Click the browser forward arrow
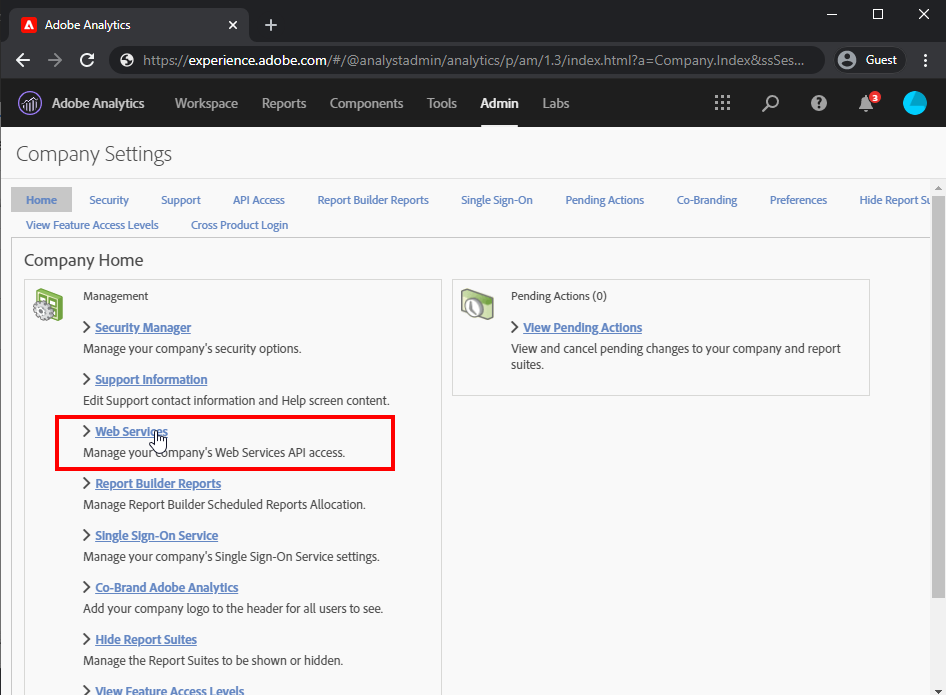The height and width of the screenshot is (695, 946). click(55, 60)
